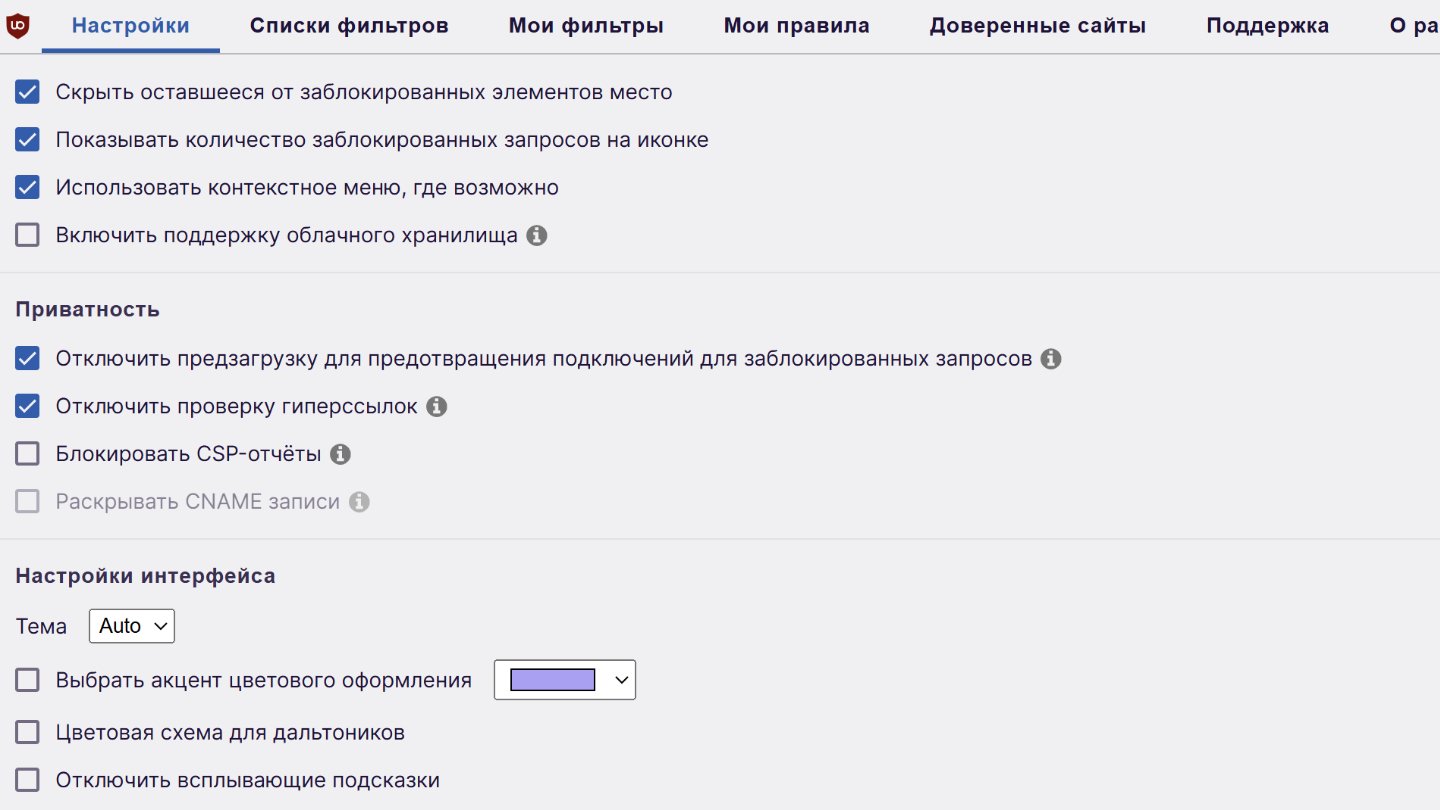Go to the Мои фильтры tab
The image size is (1440, 810).
pyautogui.click(x=586, y=26)
